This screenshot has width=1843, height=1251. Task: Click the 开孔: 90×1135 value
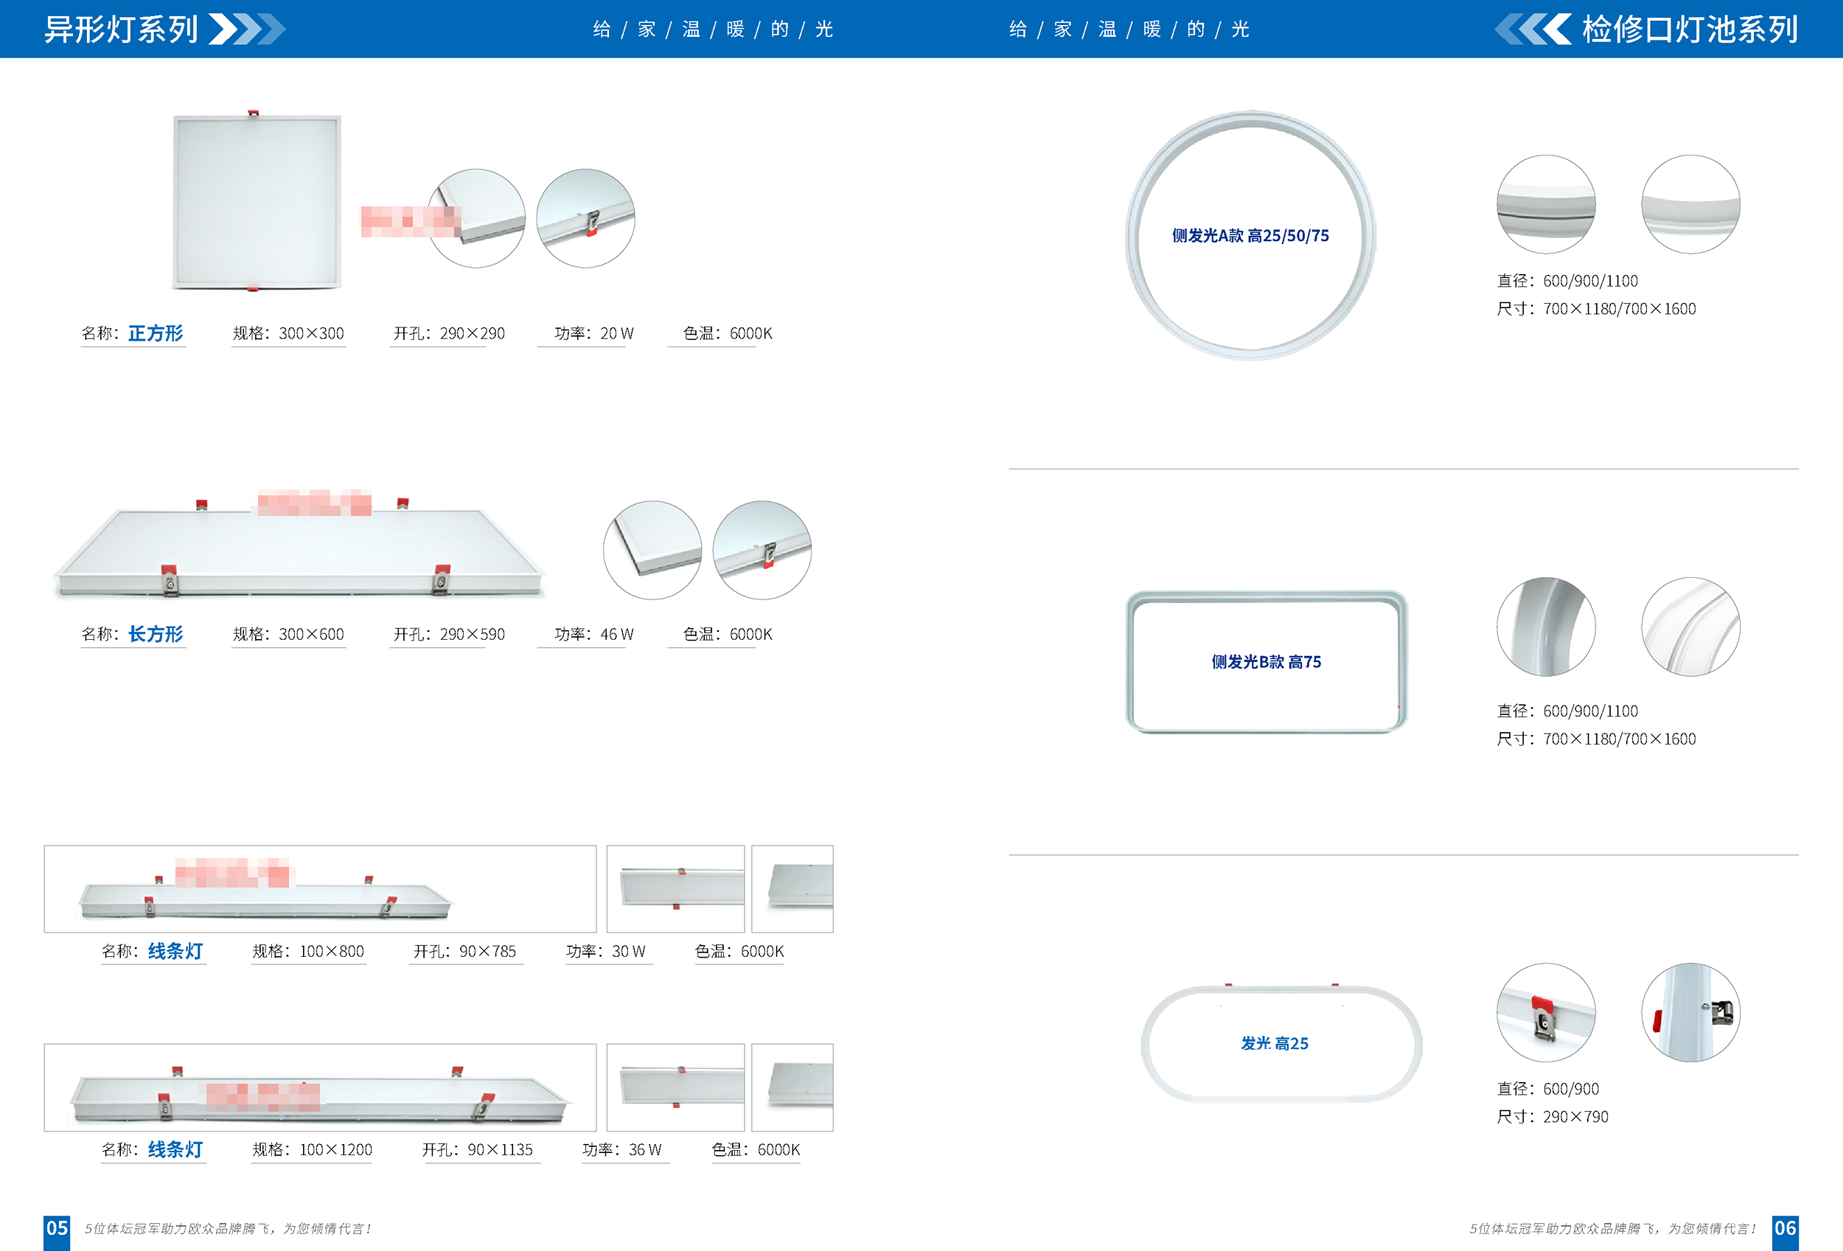[477, 1149]
